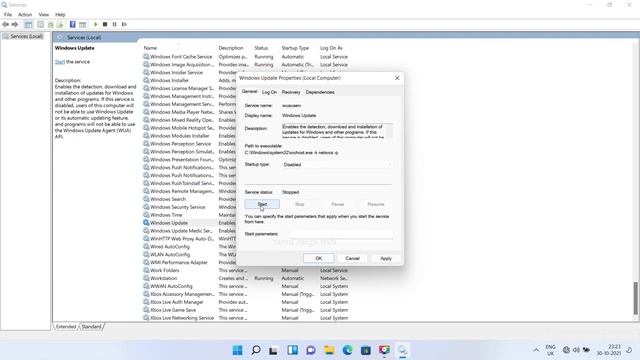Select the Windows Installer row
The image size is (640, 360).
[169, 80]
